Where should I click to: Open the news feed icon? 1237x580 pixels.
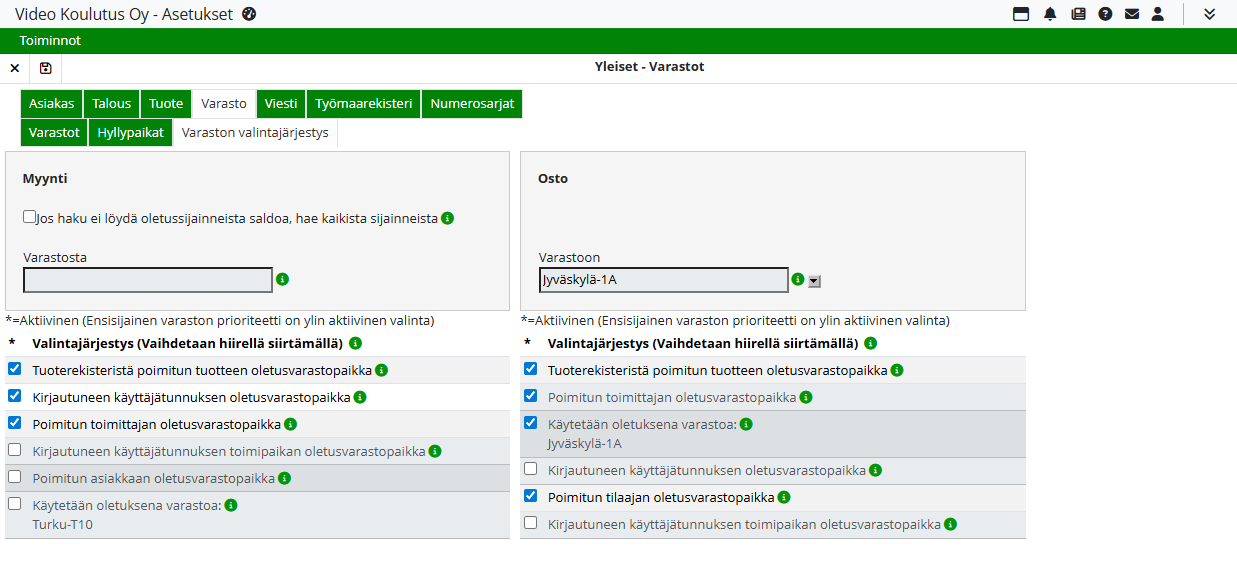[1078, 14]
